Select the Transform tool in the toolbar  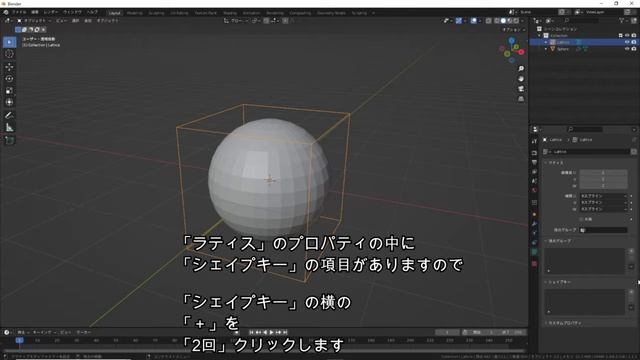click(x=9, y=102)
